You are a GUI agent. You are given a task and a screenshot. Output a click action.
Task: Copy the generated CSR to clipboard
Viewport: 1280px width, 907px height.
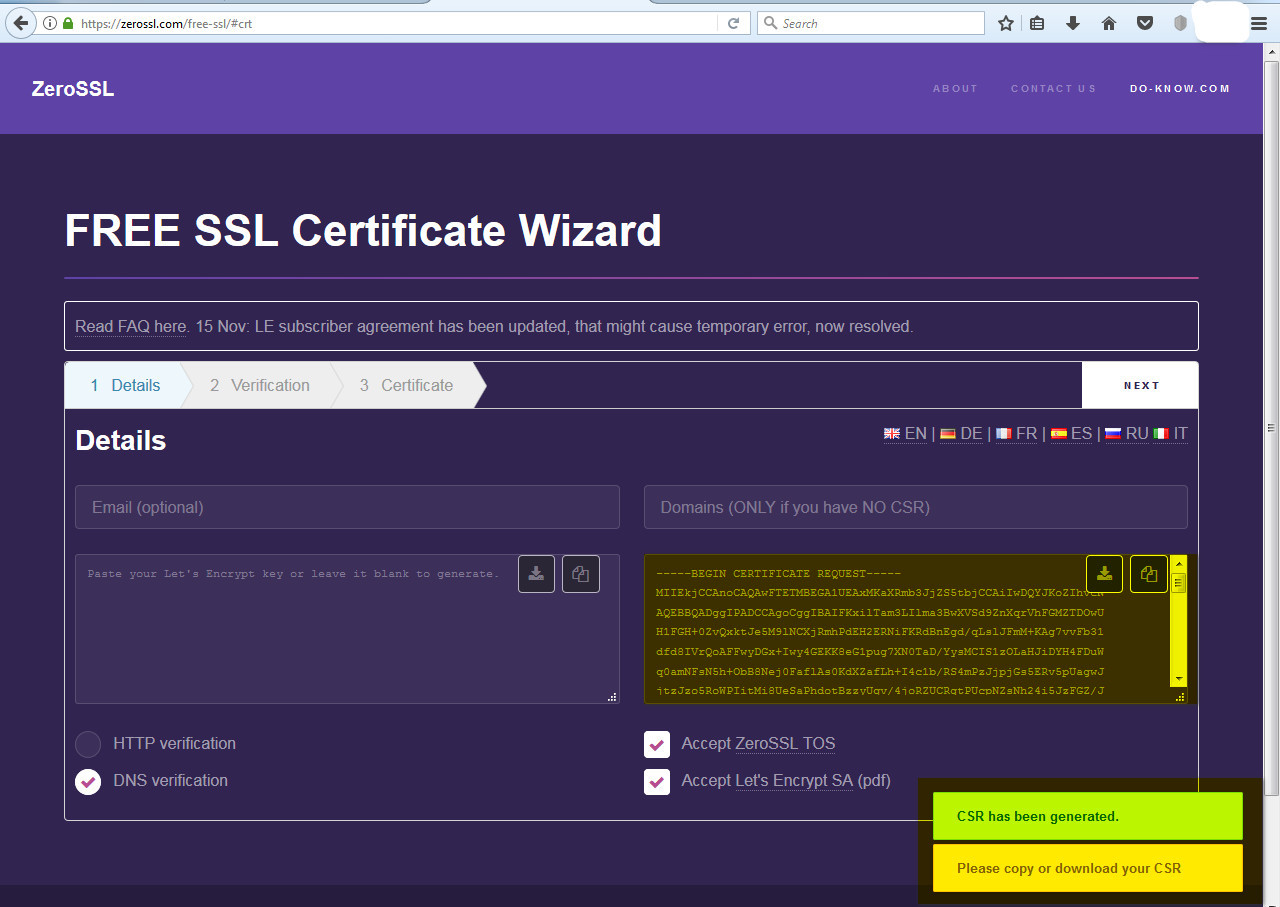click(1149, 573)
